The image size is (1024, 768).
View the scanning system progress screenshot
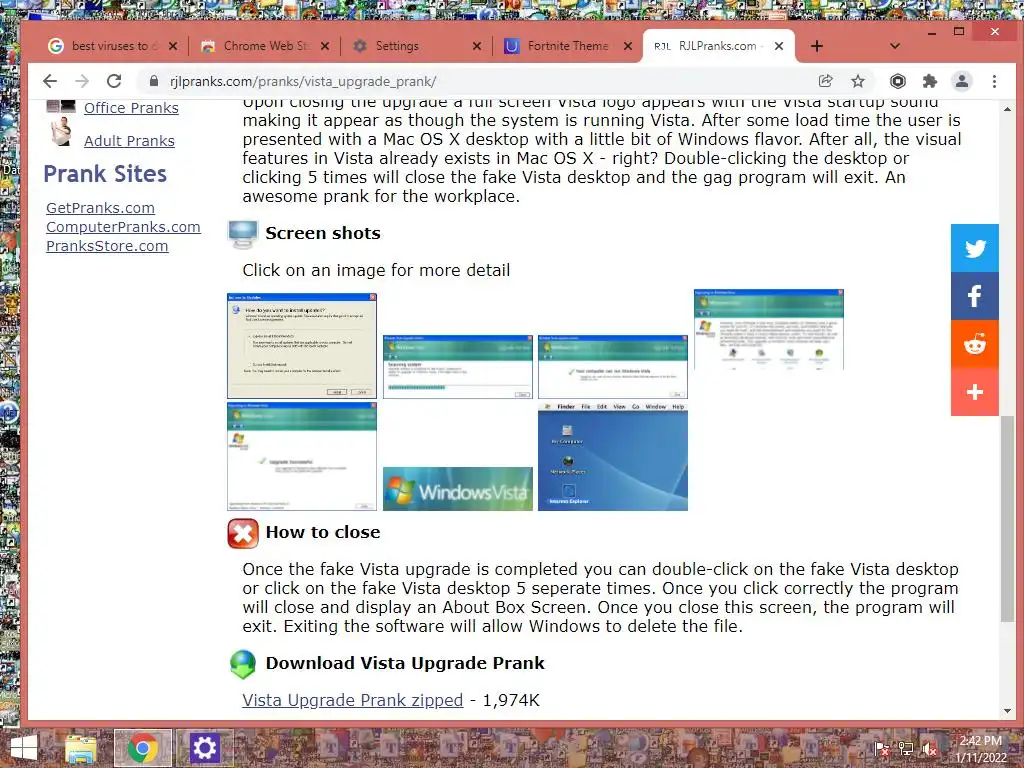tap(457, 366)
